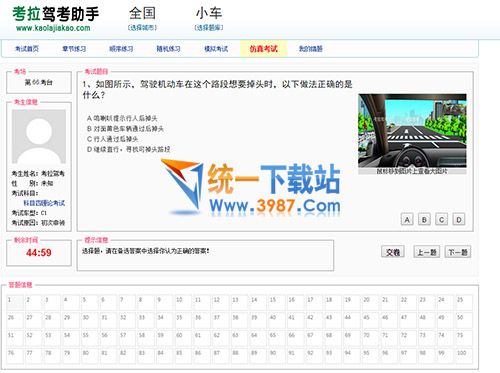
Task: Go to previous question with 上一题
Action: 427,252
